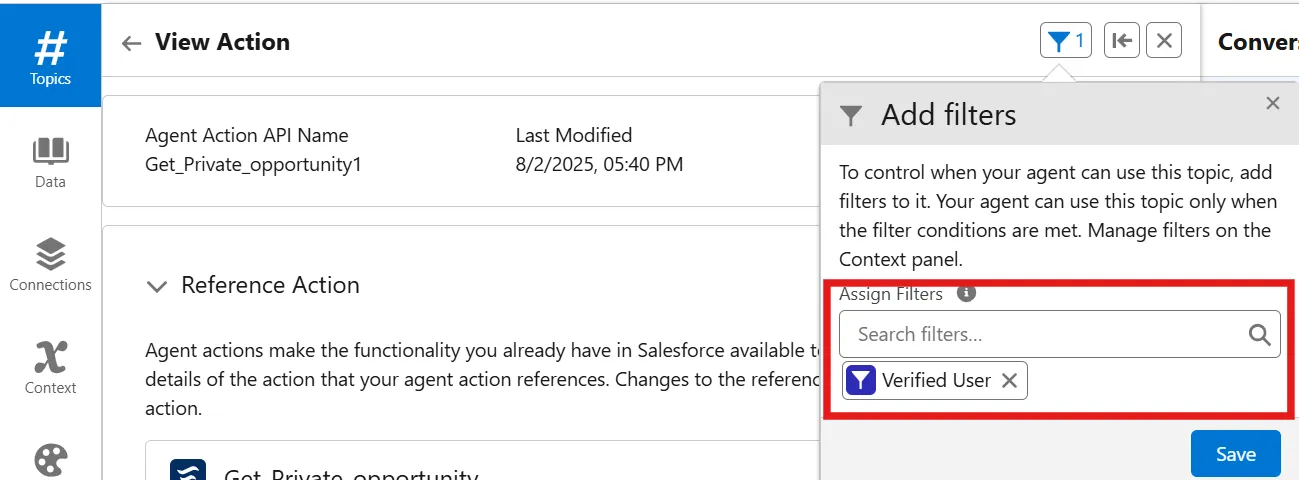Show info tooltip for Assign Filters

966,294
